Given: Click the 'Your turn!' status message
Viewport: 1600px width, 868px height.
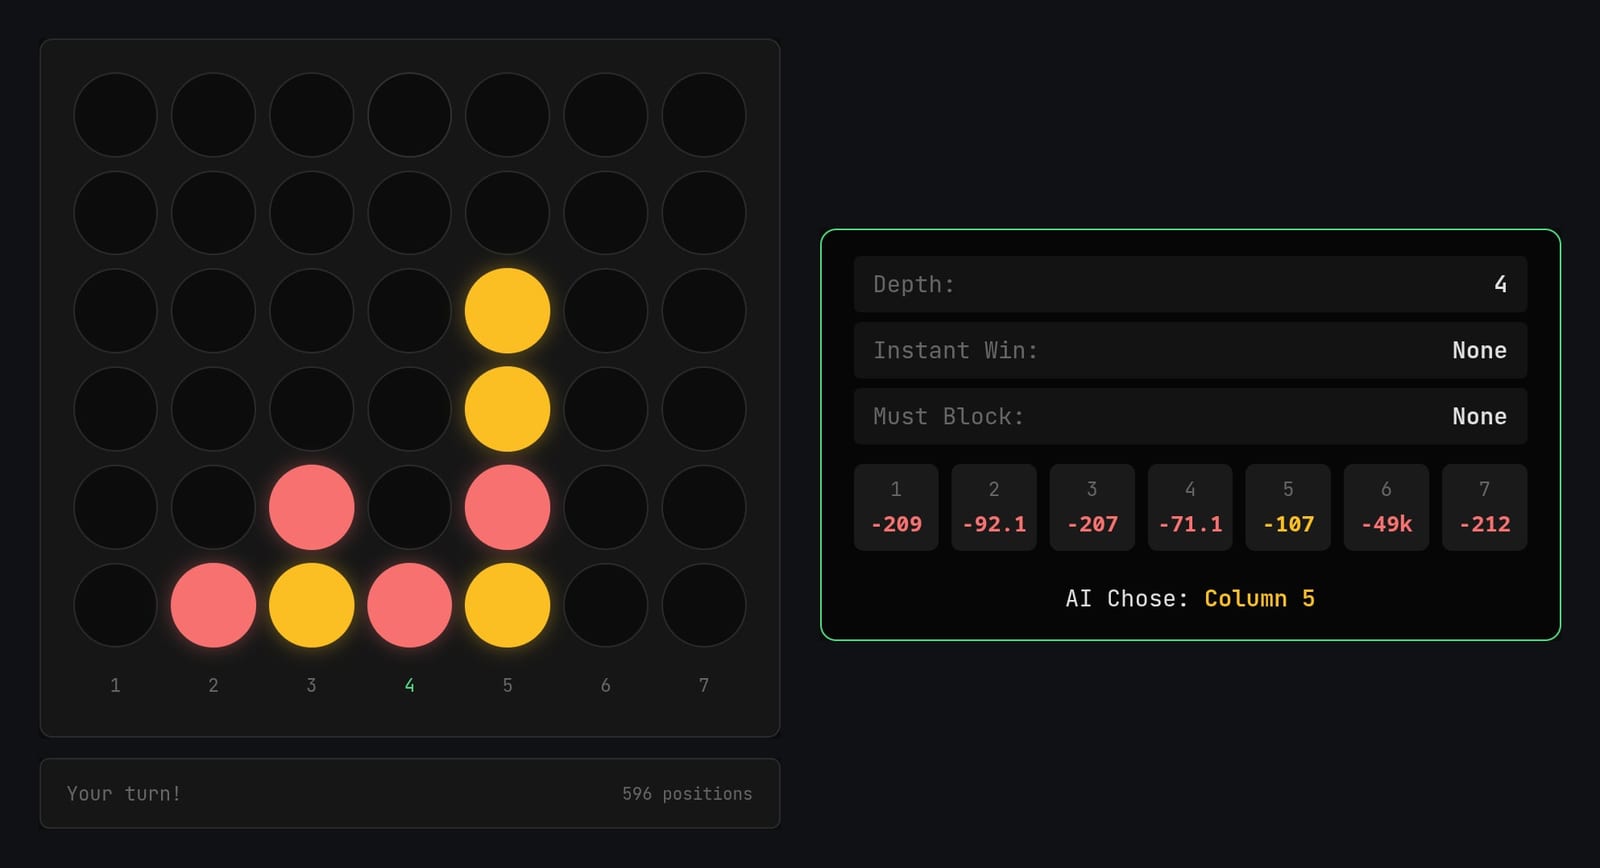Looking at the screenshot, I should click(124, 793).
